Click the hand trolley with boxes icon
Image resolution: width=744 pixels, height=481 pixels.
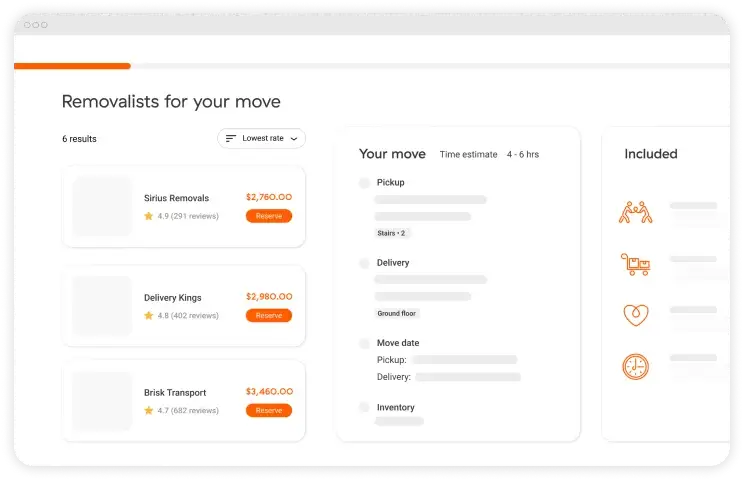point(635,264)
